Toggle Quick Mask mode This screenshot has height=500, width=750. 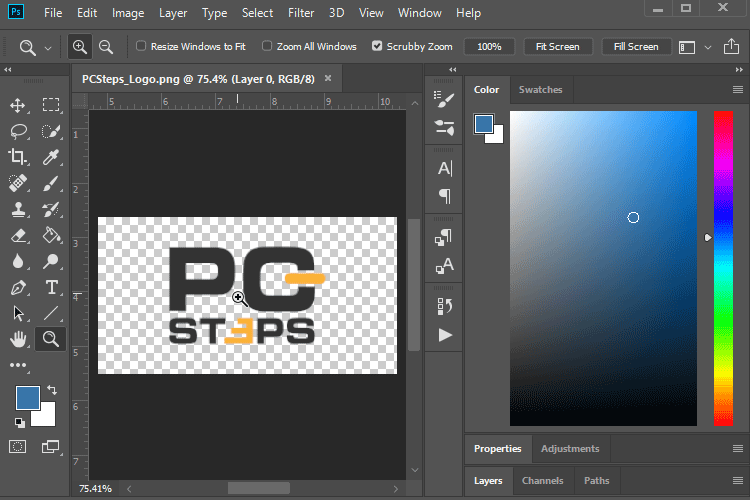tap(18, 447)
